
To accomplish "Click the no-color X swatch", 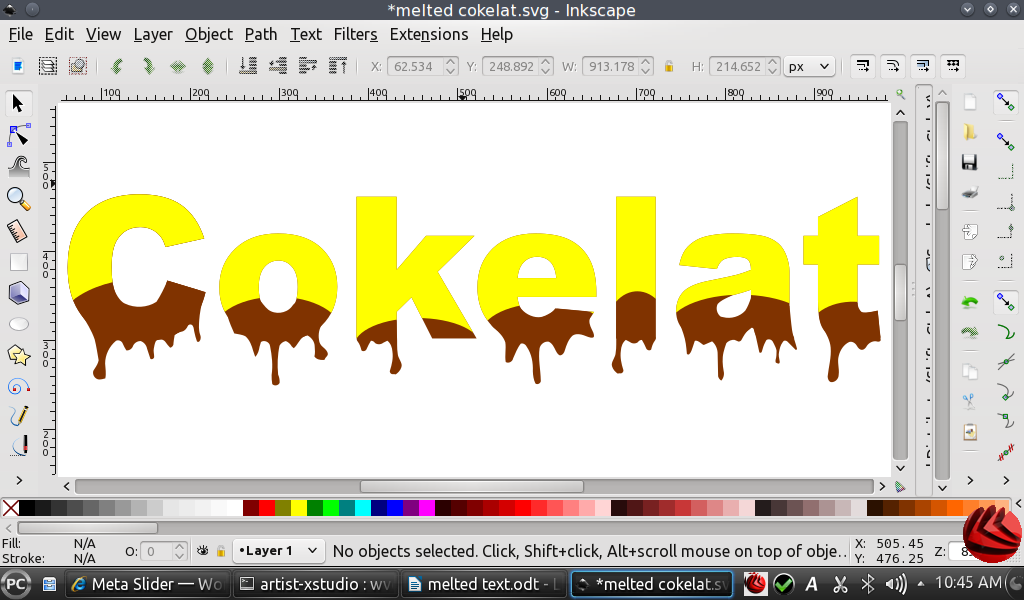I will pos(10,507).
